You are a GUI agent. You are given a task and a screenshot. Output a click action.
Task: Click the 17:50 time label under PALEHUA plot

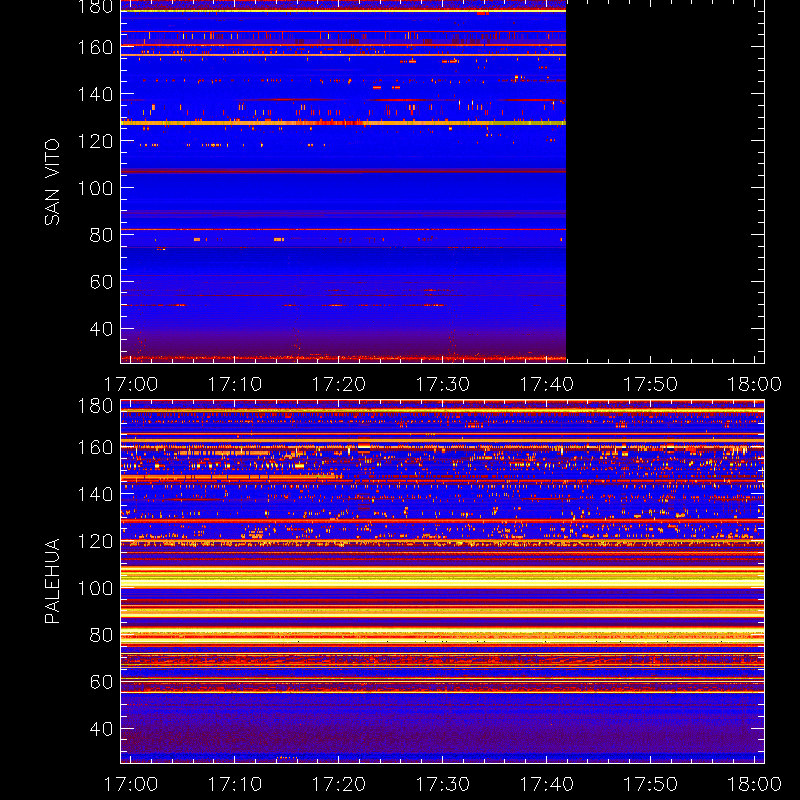(651, 784)
